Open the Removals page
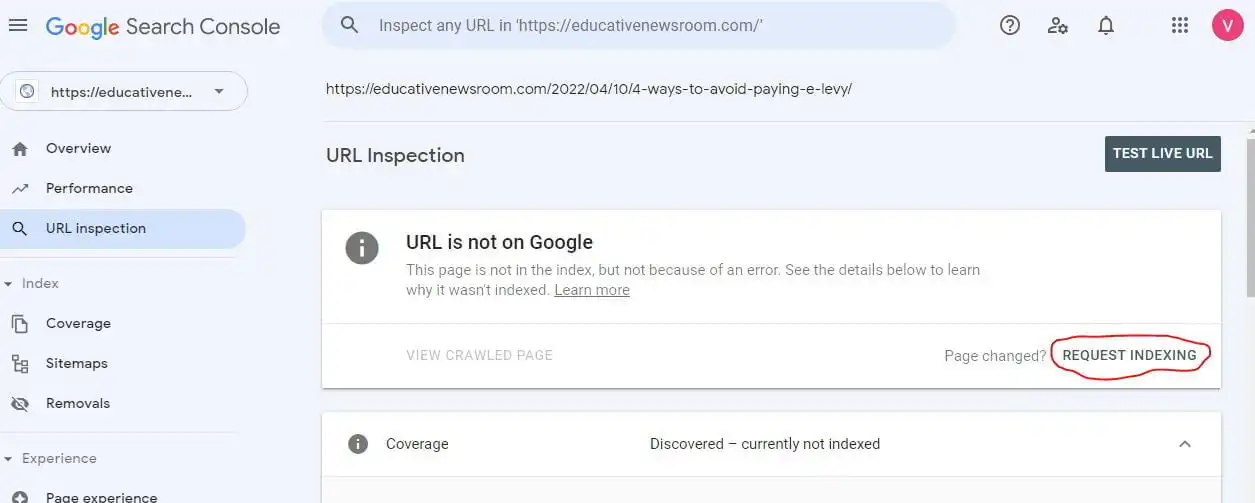Screen dimensions: 1255x503 click(77, 404)
